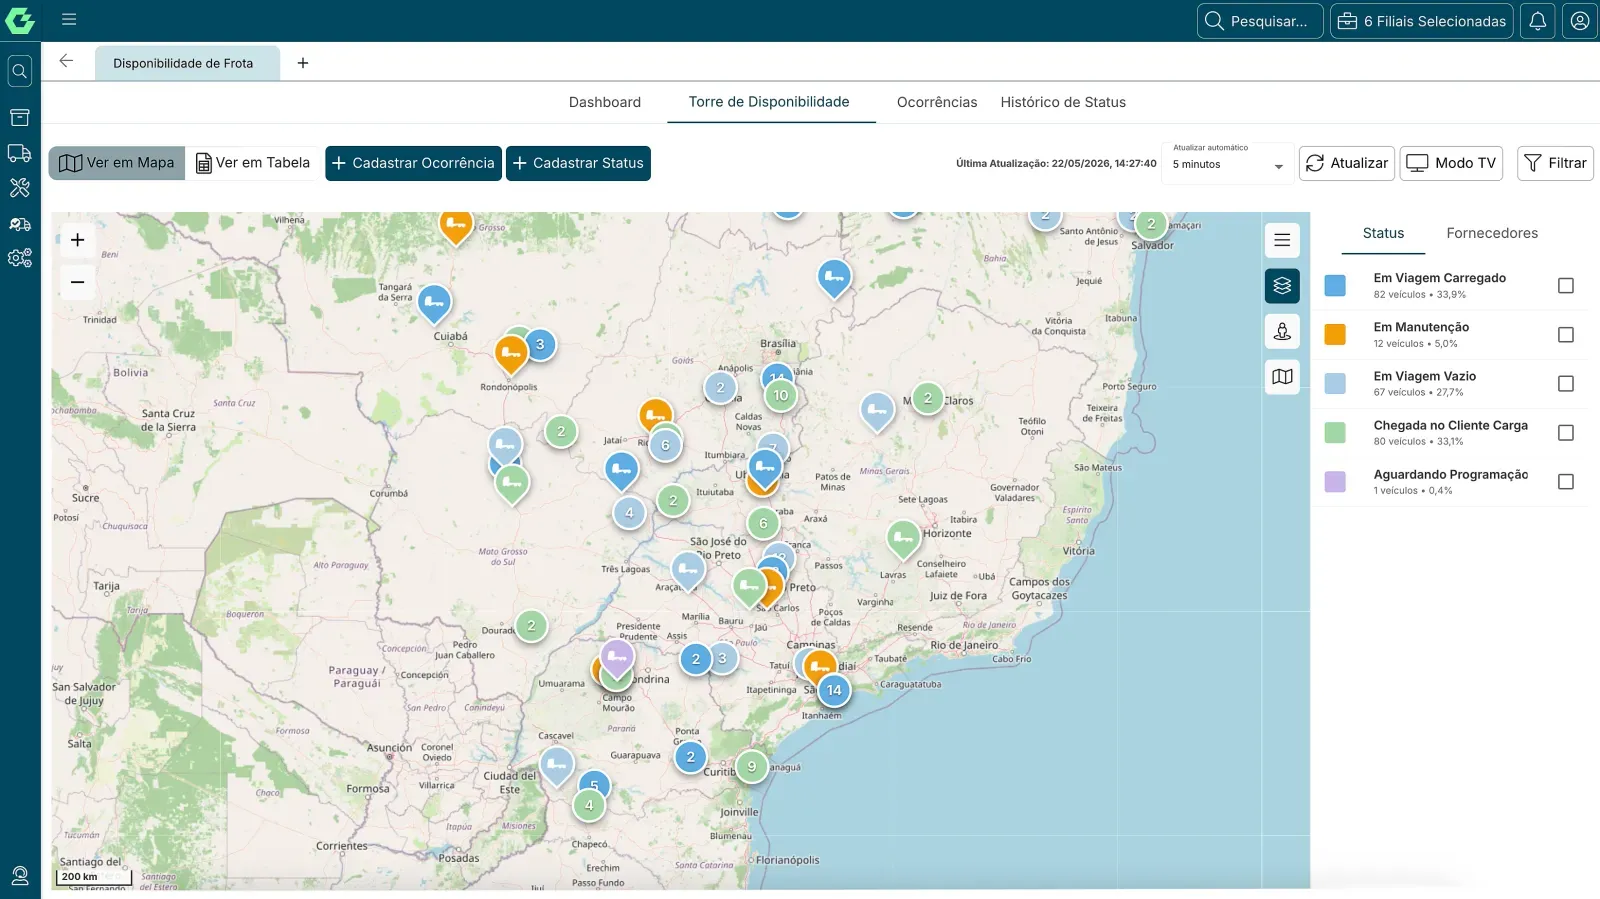Image resolution: width=1600 pixels, height=899 pixels.
Task: Zoom out on the map
Action: [78, 283]
